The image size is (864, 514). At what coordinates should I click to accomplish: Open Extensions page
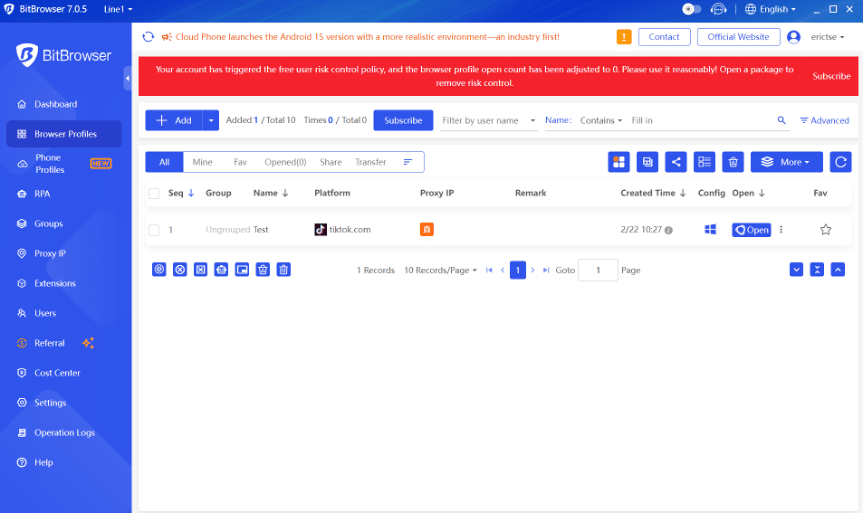pos(55,283)
